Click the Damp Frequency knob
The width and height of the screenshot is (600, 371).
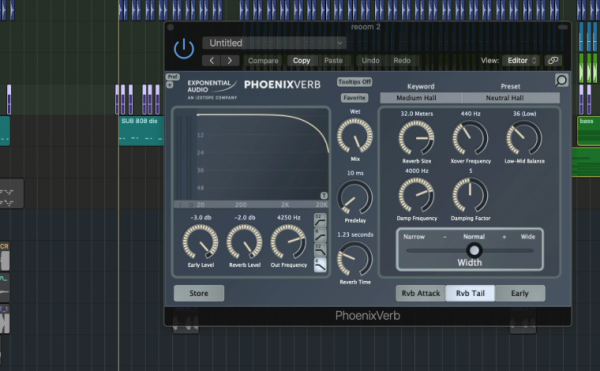[x=416, y=195]
